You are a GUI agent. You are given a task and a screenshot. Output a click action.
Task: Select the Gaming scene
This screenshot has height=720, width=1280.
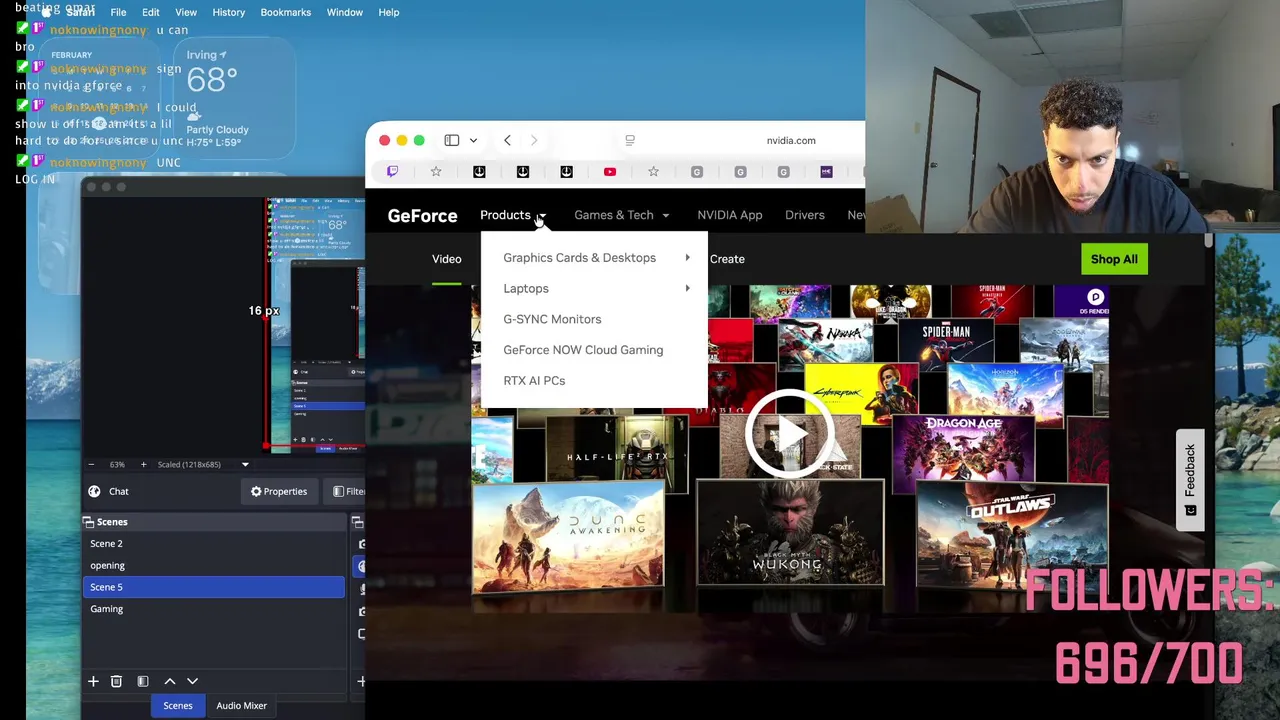[x=214, y=609]
